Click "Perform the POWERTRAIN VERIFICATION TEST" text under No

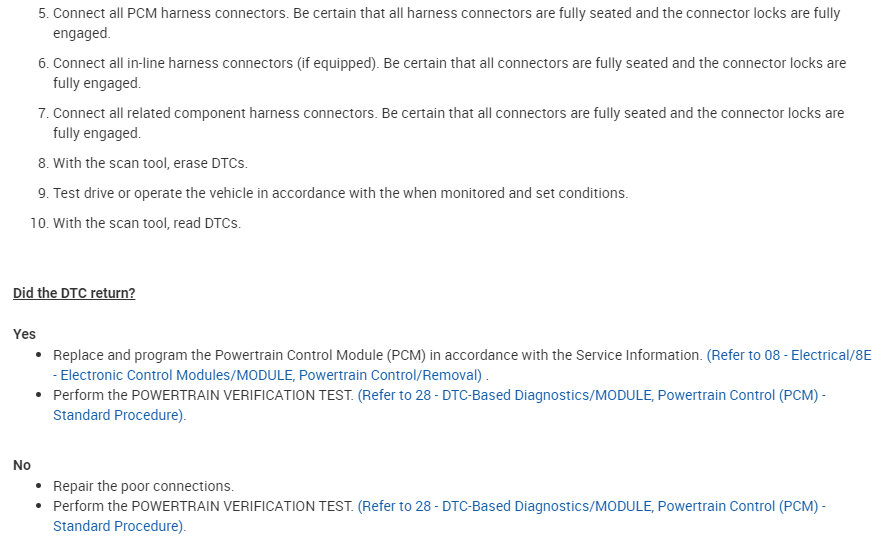pos(203,506)
